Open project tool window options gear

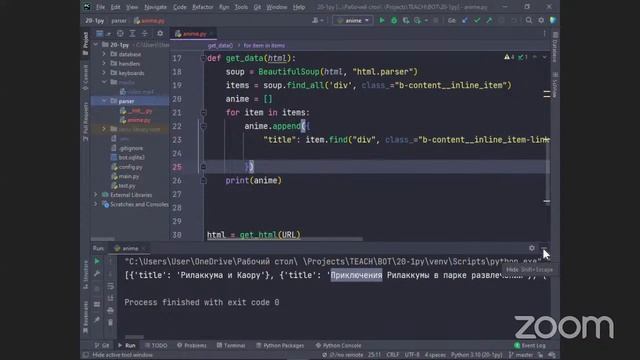coord(160,33)
